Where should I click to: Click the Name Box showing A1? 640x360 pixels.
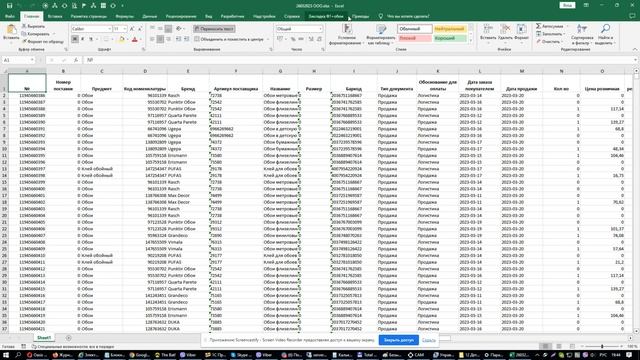click(18, 60)
